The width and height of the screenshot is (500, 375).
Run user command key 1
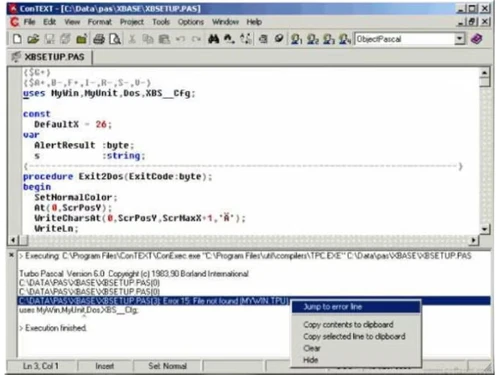pyautogui.click(x=296, y=39)
